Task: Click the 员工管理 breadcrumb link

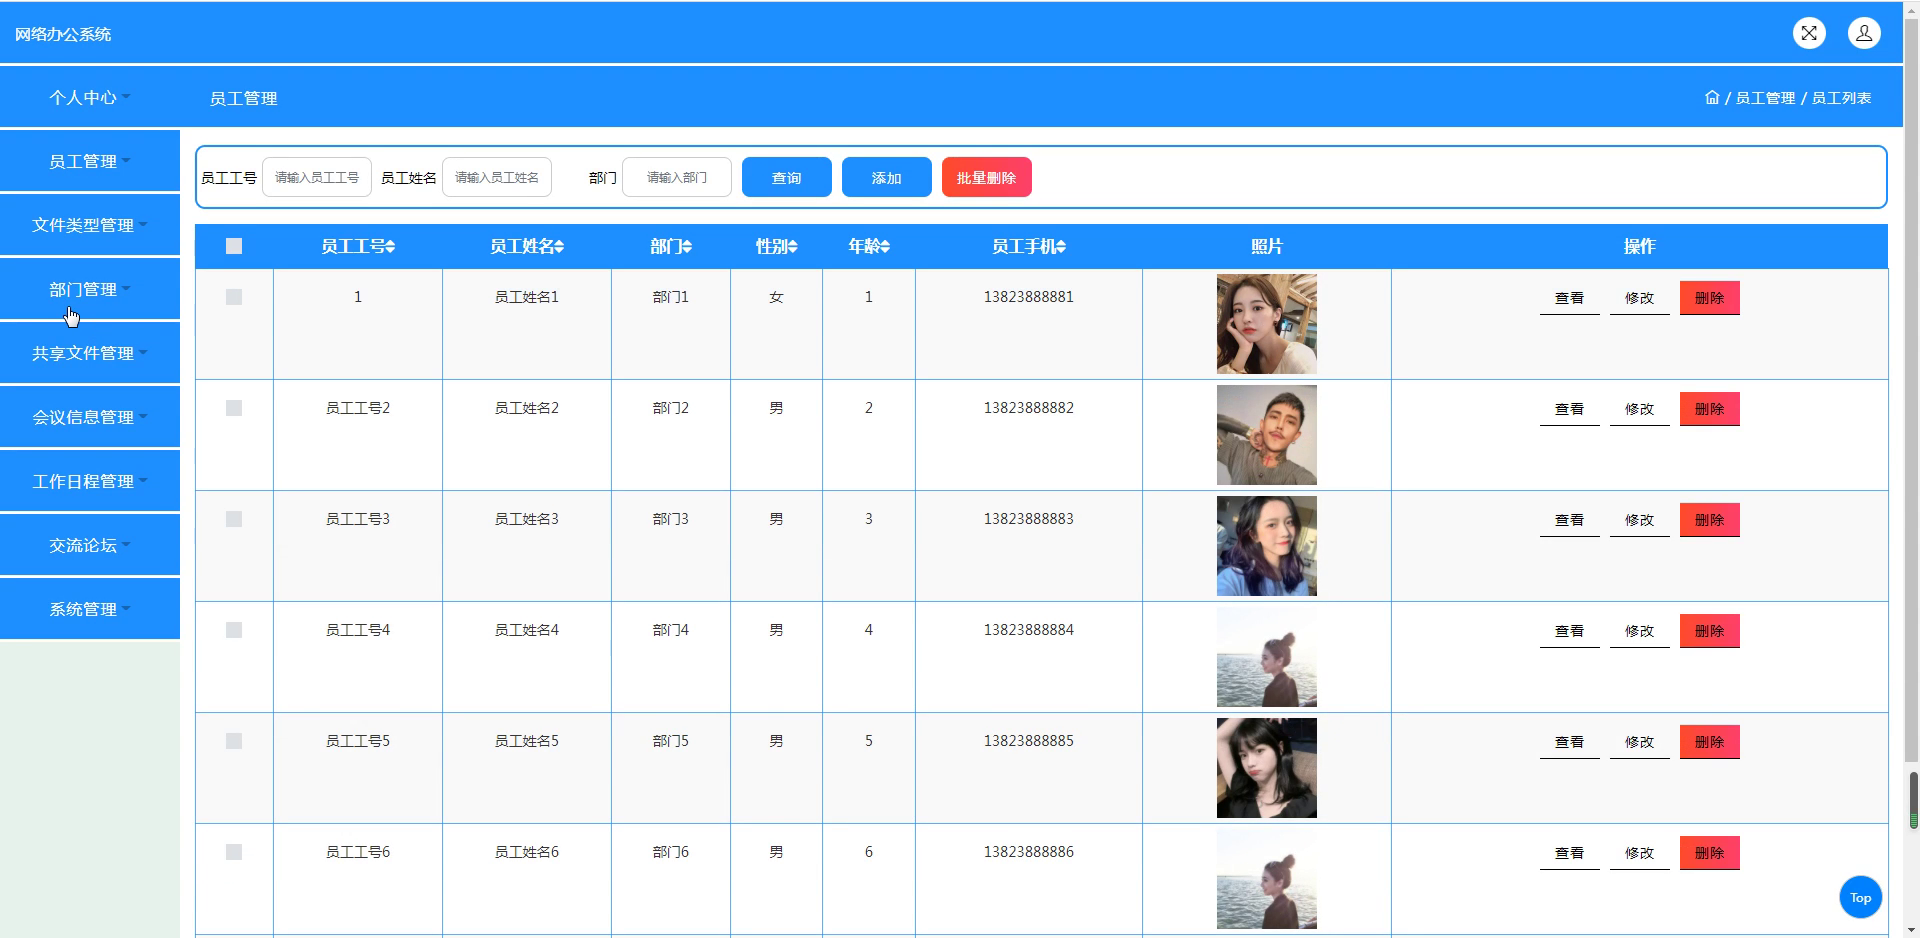Action: pos(1765,98)
